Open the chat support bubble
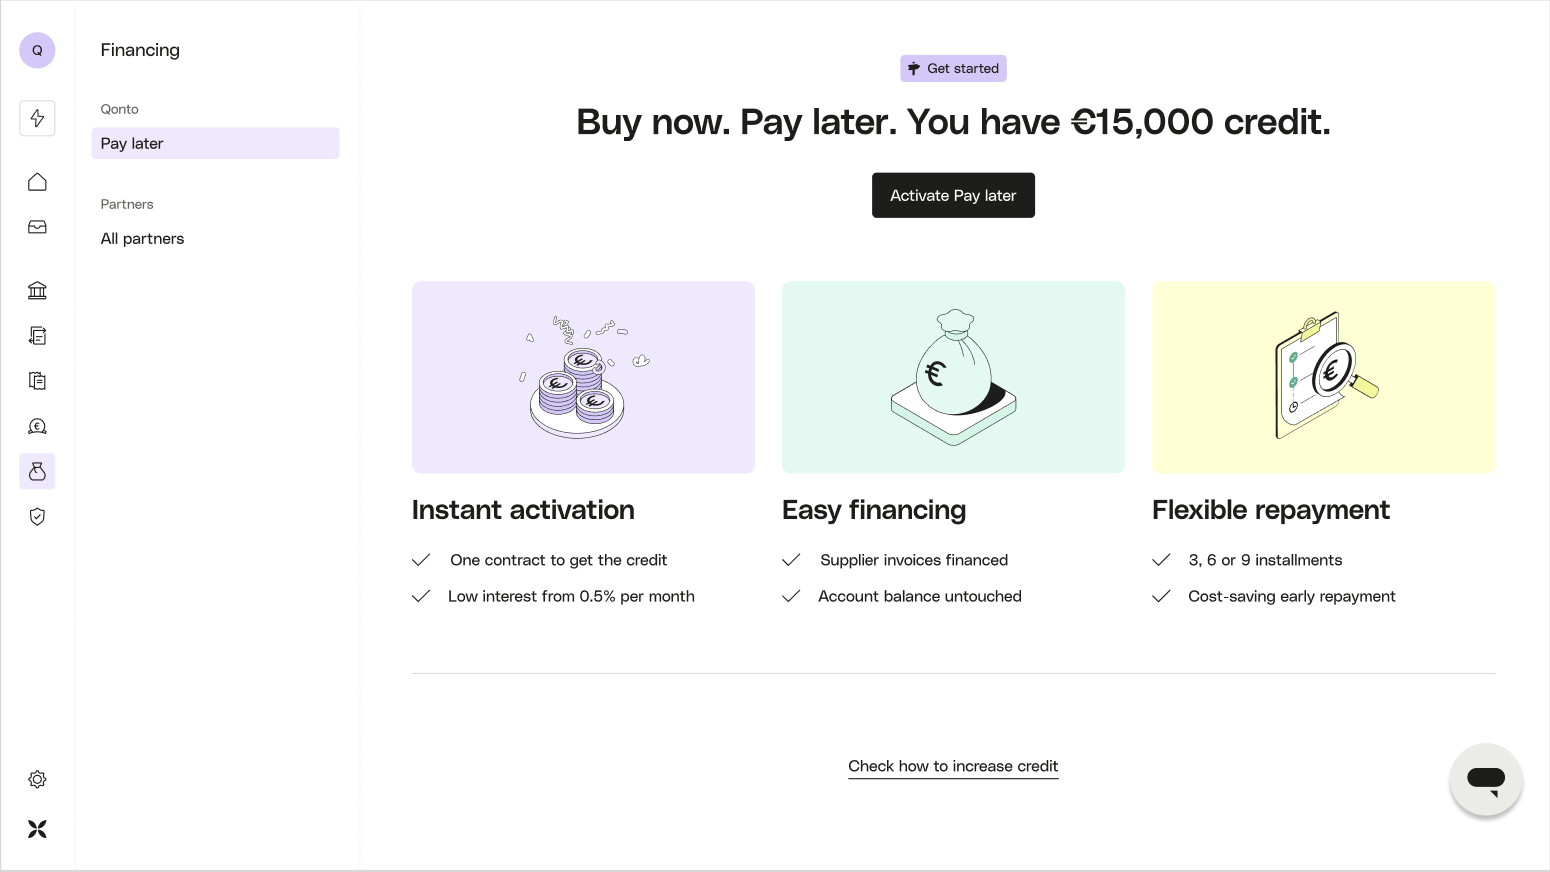The height and width of the screenshot is (872, 1550). 1485,779
